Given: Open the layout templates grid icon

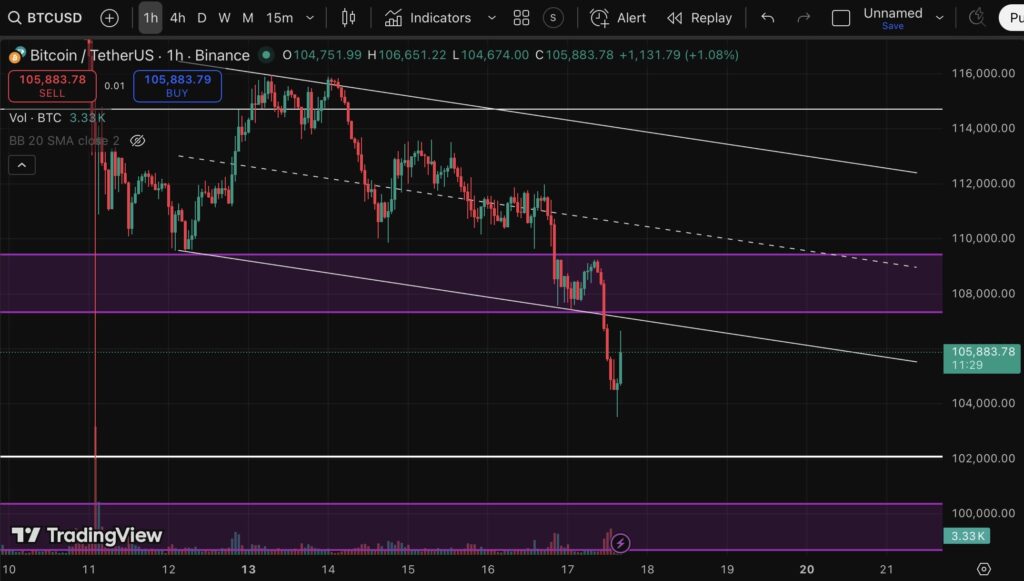Looking at the screenshot, I should click(521, 18).
